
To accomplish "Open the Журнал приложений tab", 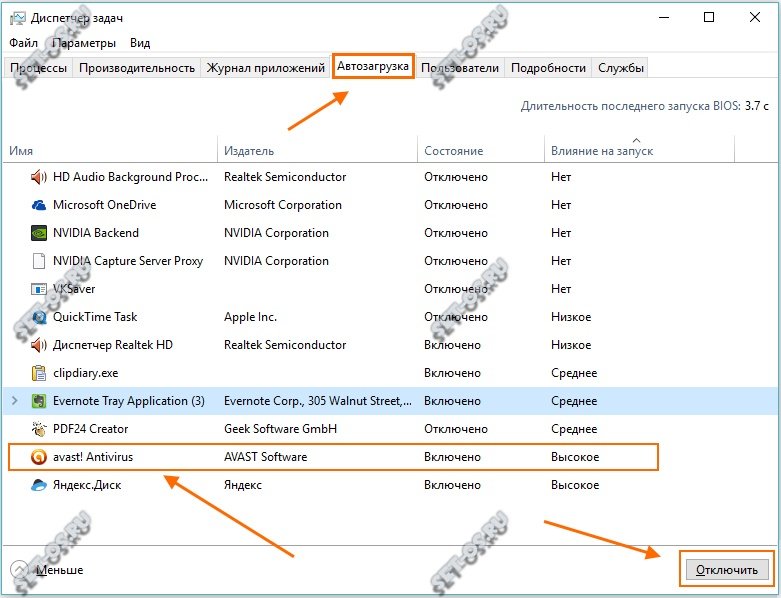I will [265, 68].
